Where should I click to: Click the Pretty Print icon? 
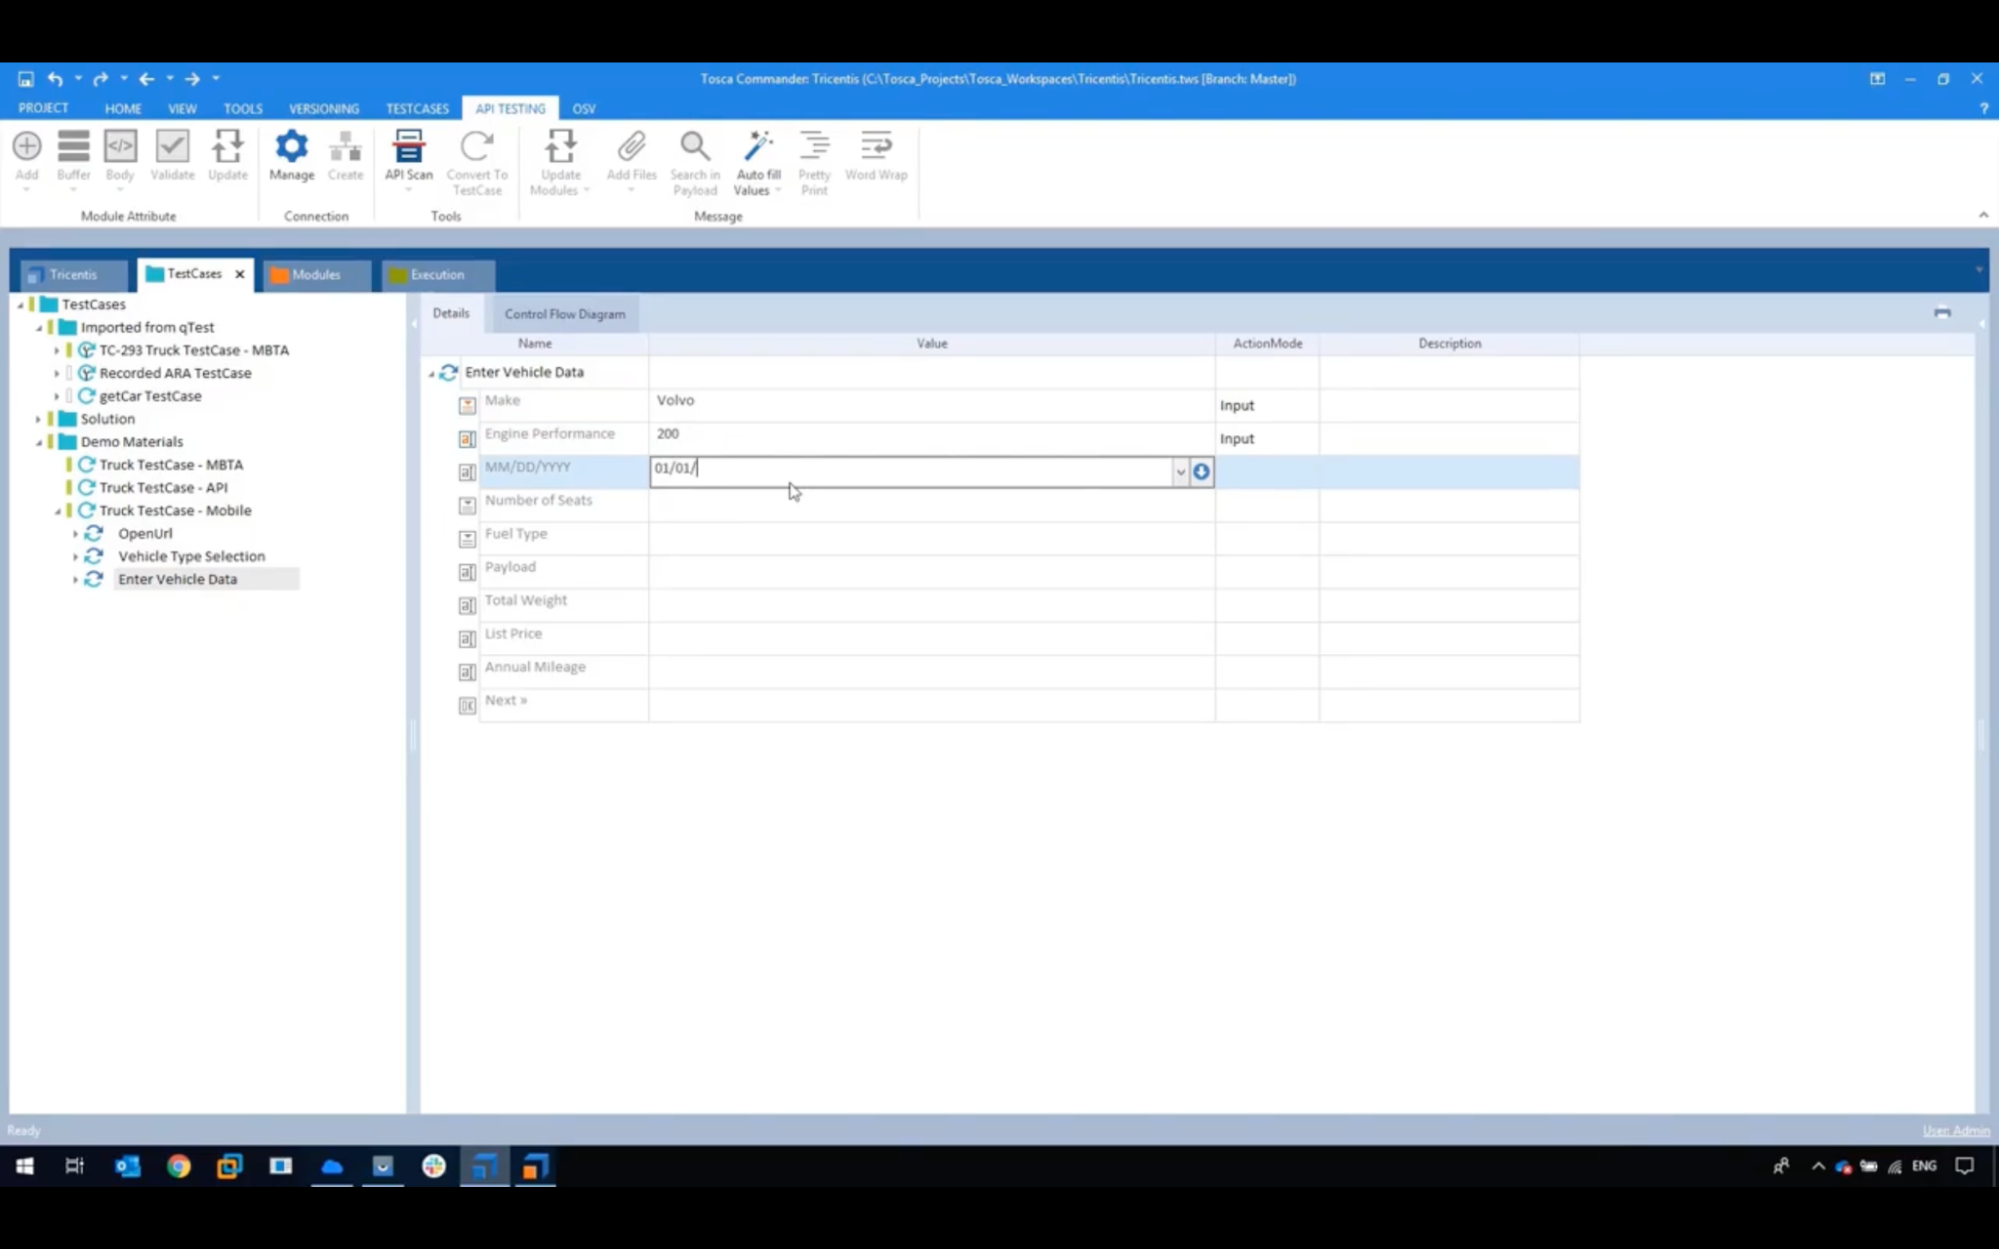click(814, 147)
